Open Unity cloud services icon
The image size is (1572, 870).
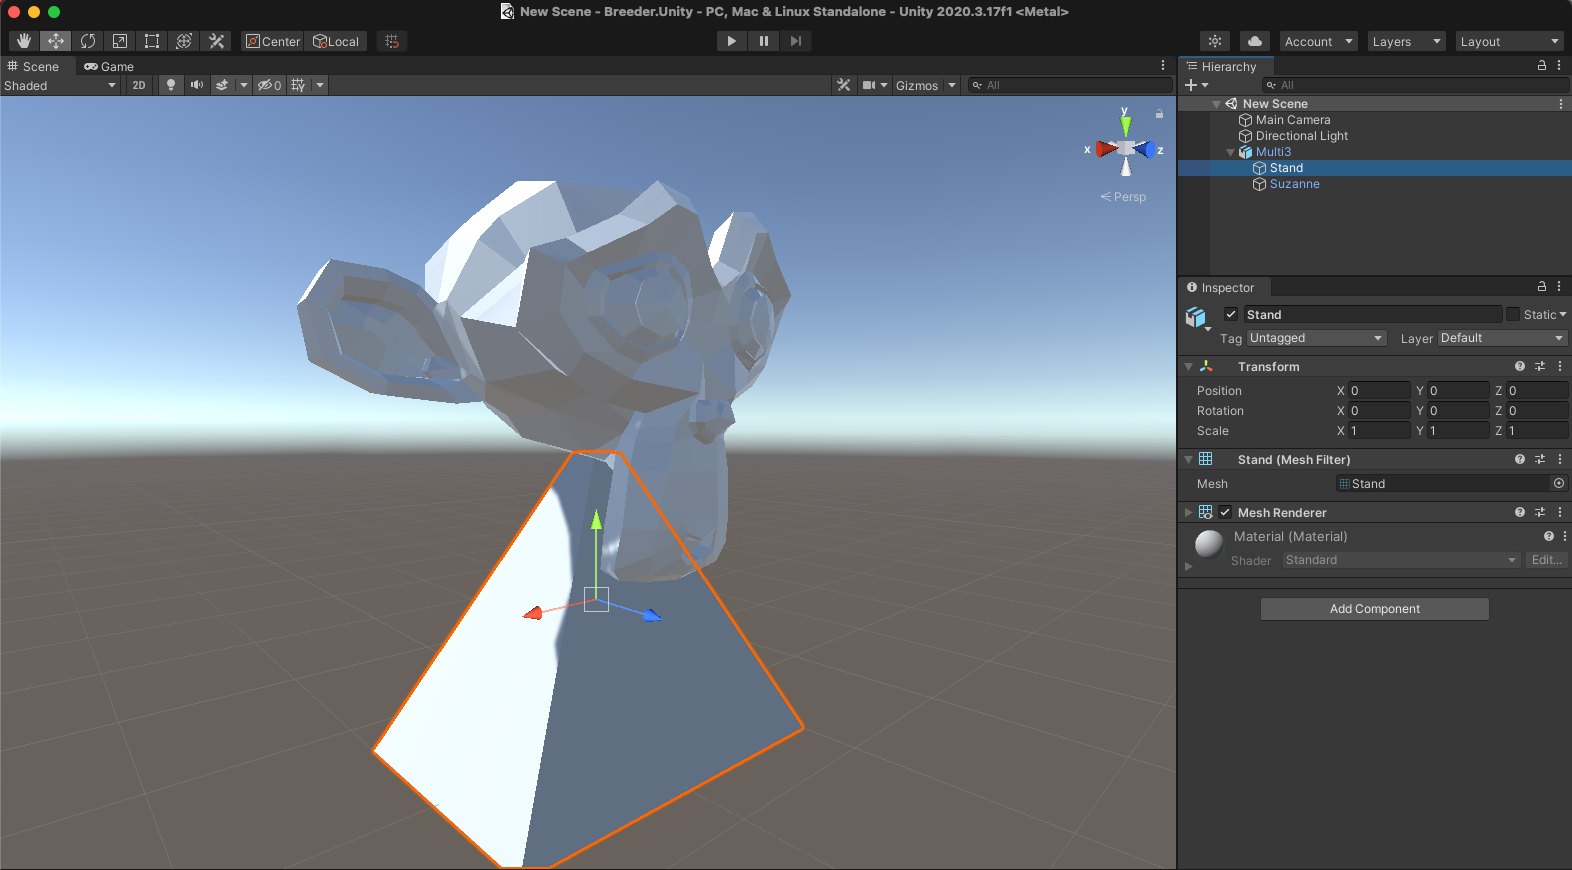1254,41
